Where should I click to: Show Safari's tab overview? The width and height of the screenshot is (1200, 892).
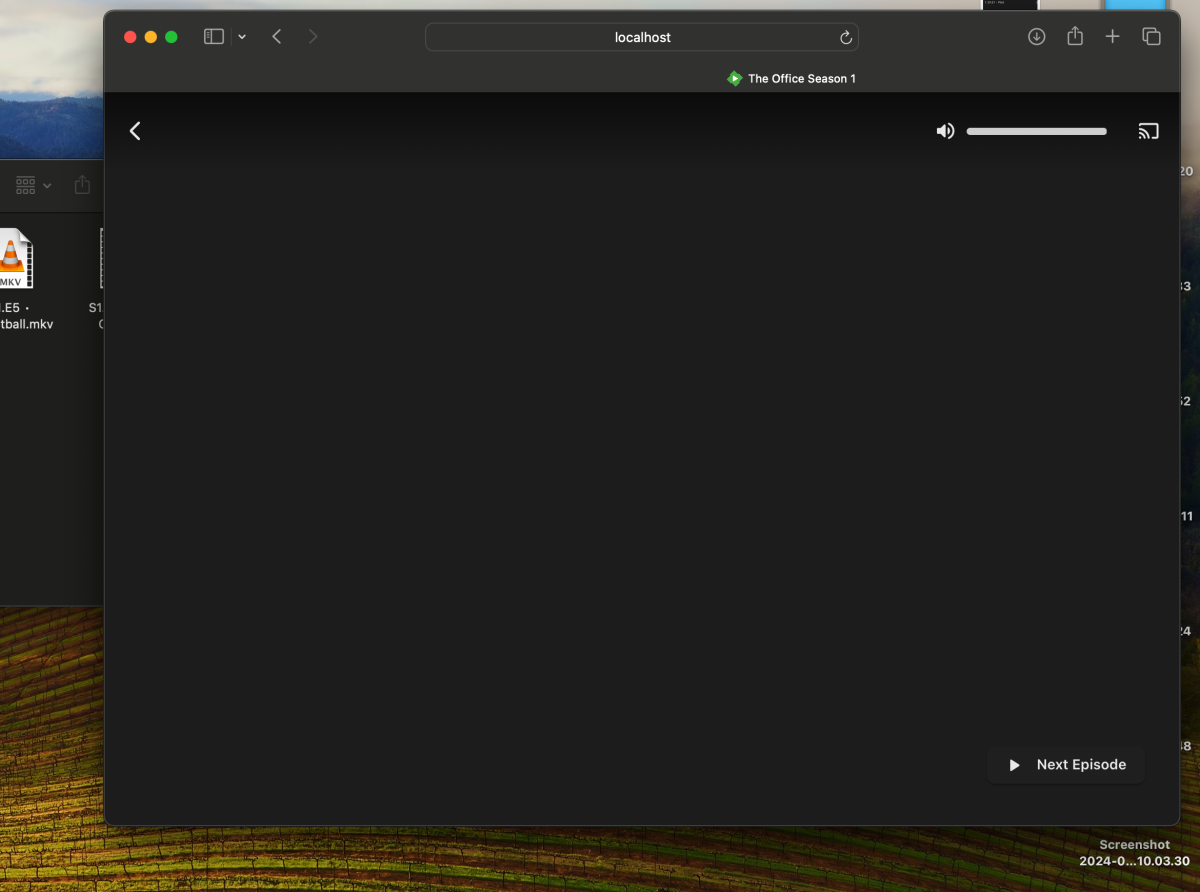pyautogui.click(x=1151, y=36)
